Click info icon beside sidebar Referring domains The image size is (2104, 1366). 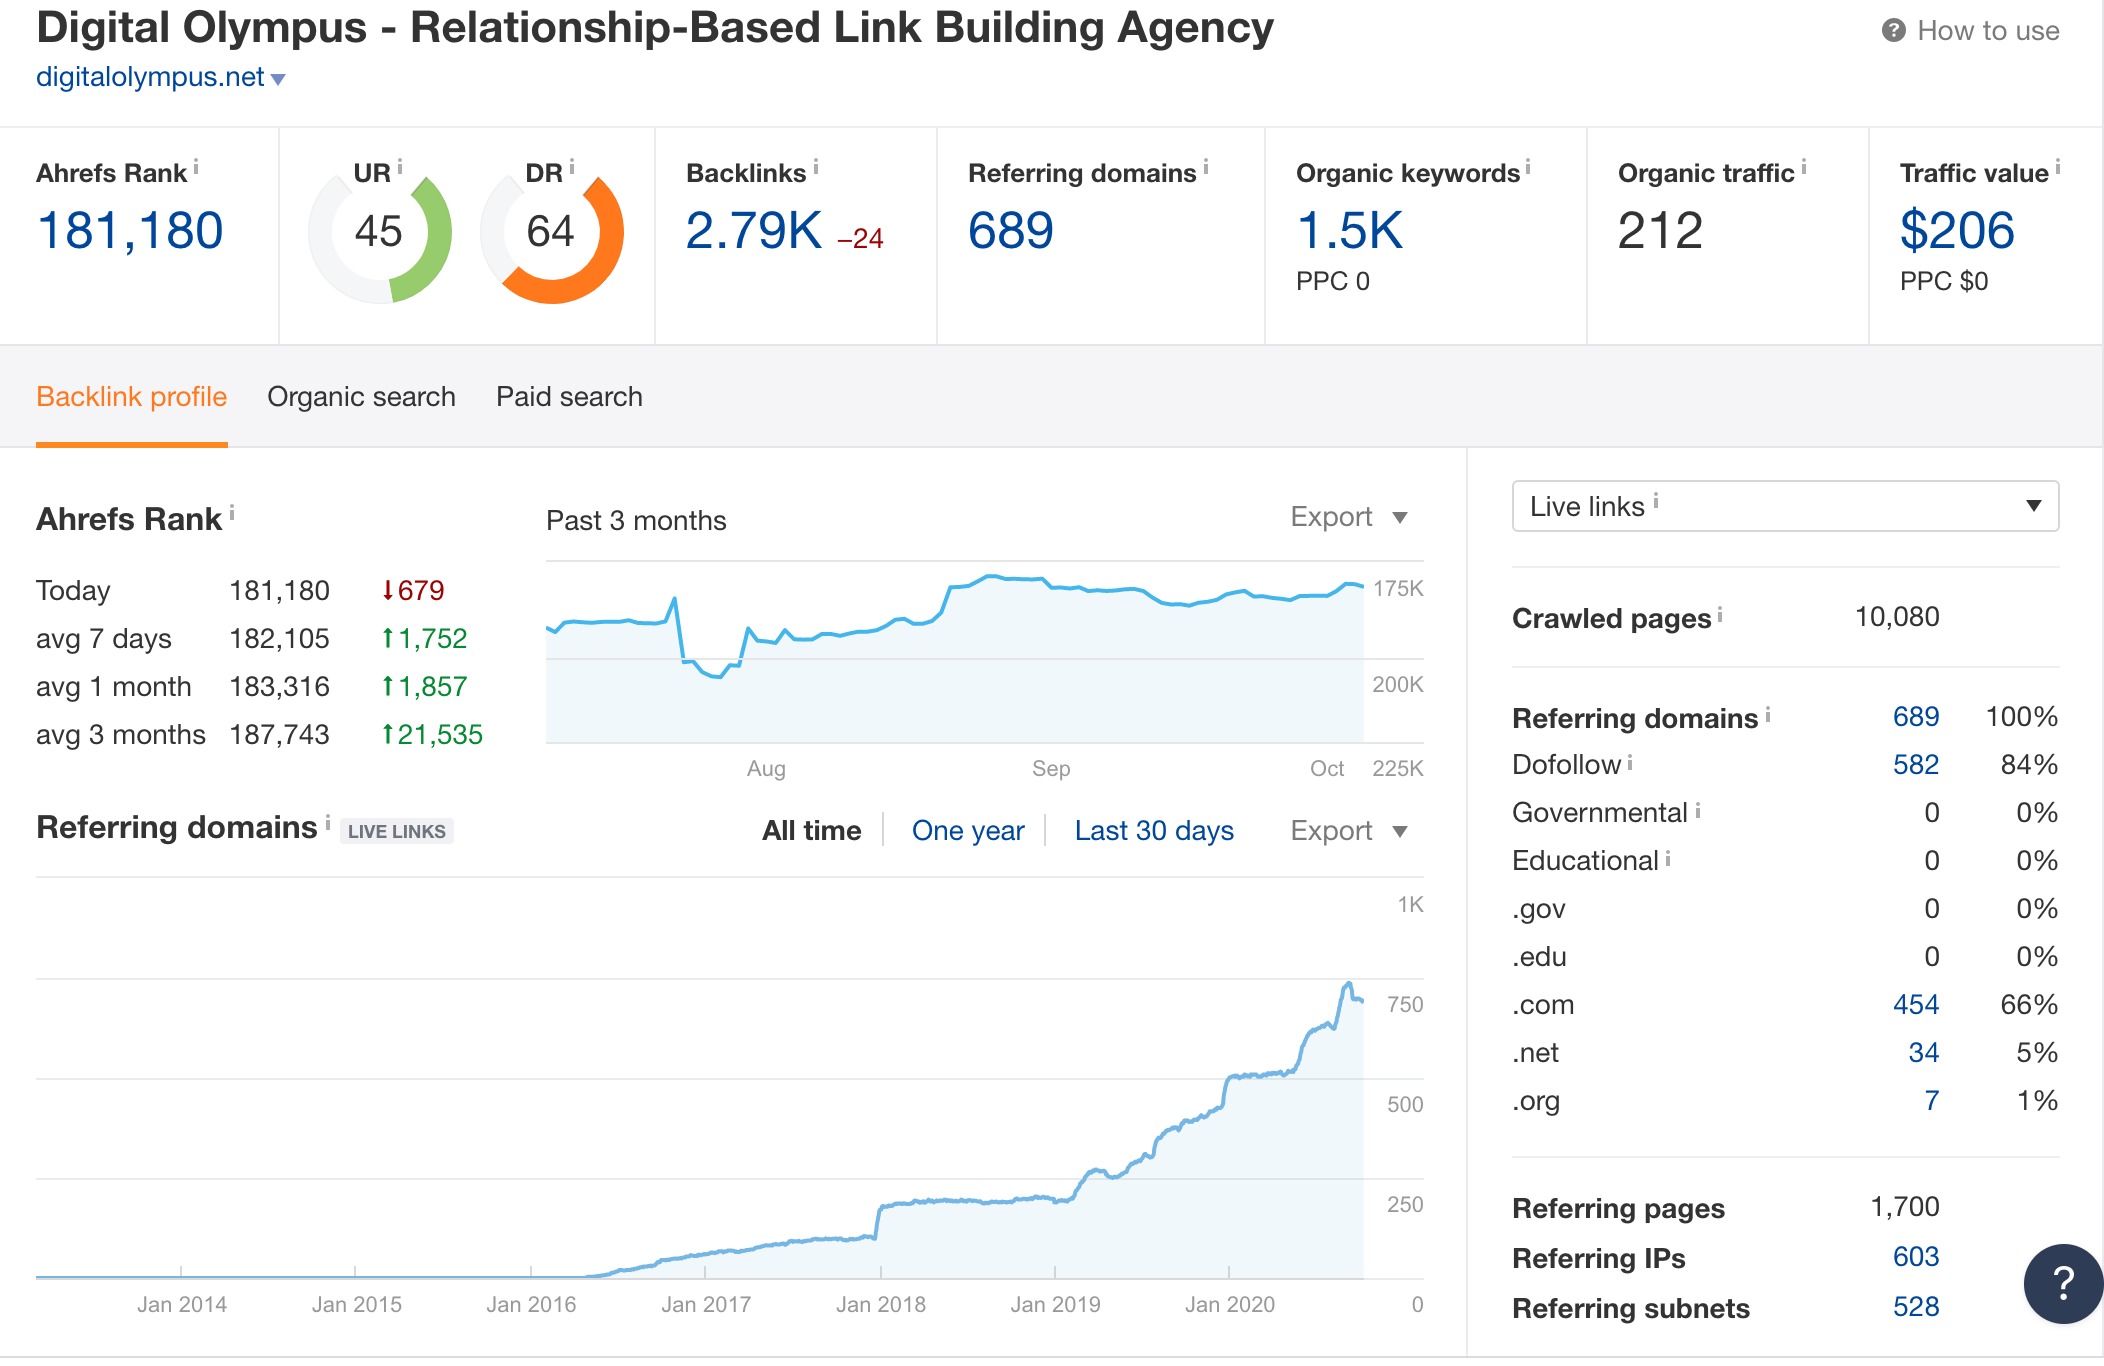[x=1768, y=714]
